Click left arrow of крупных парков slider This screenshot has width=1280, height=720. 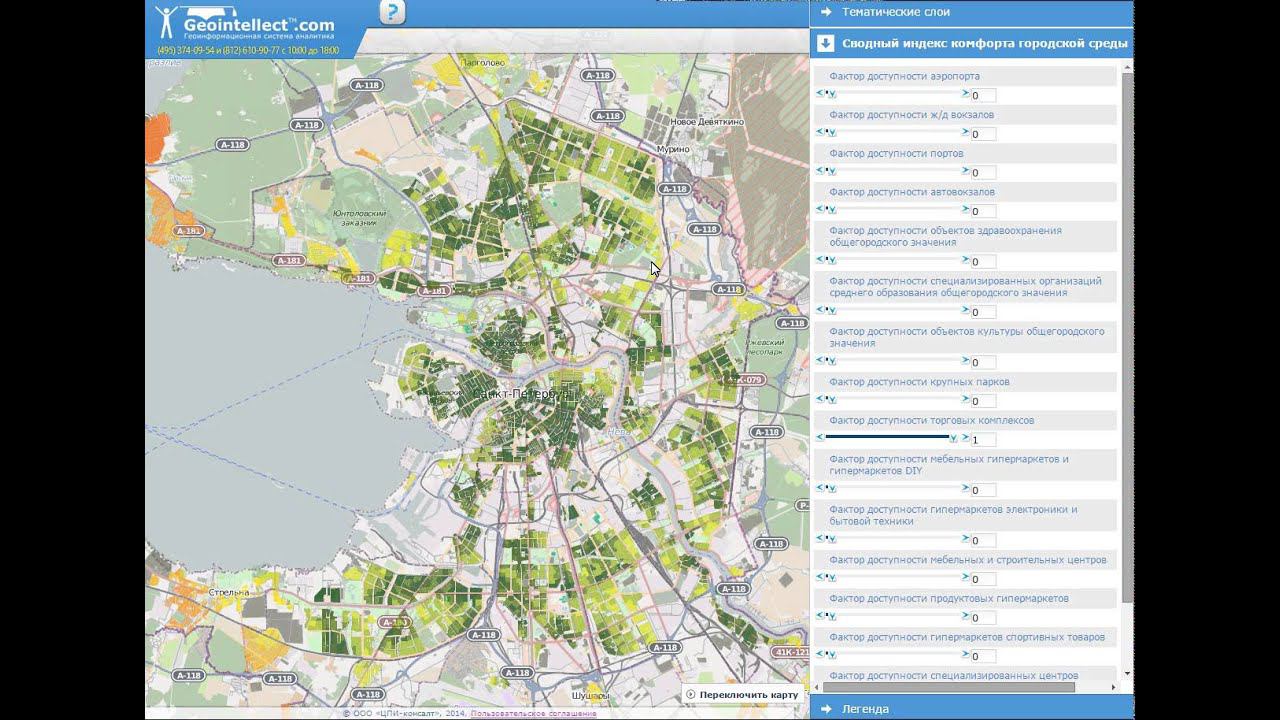[820, 399]
